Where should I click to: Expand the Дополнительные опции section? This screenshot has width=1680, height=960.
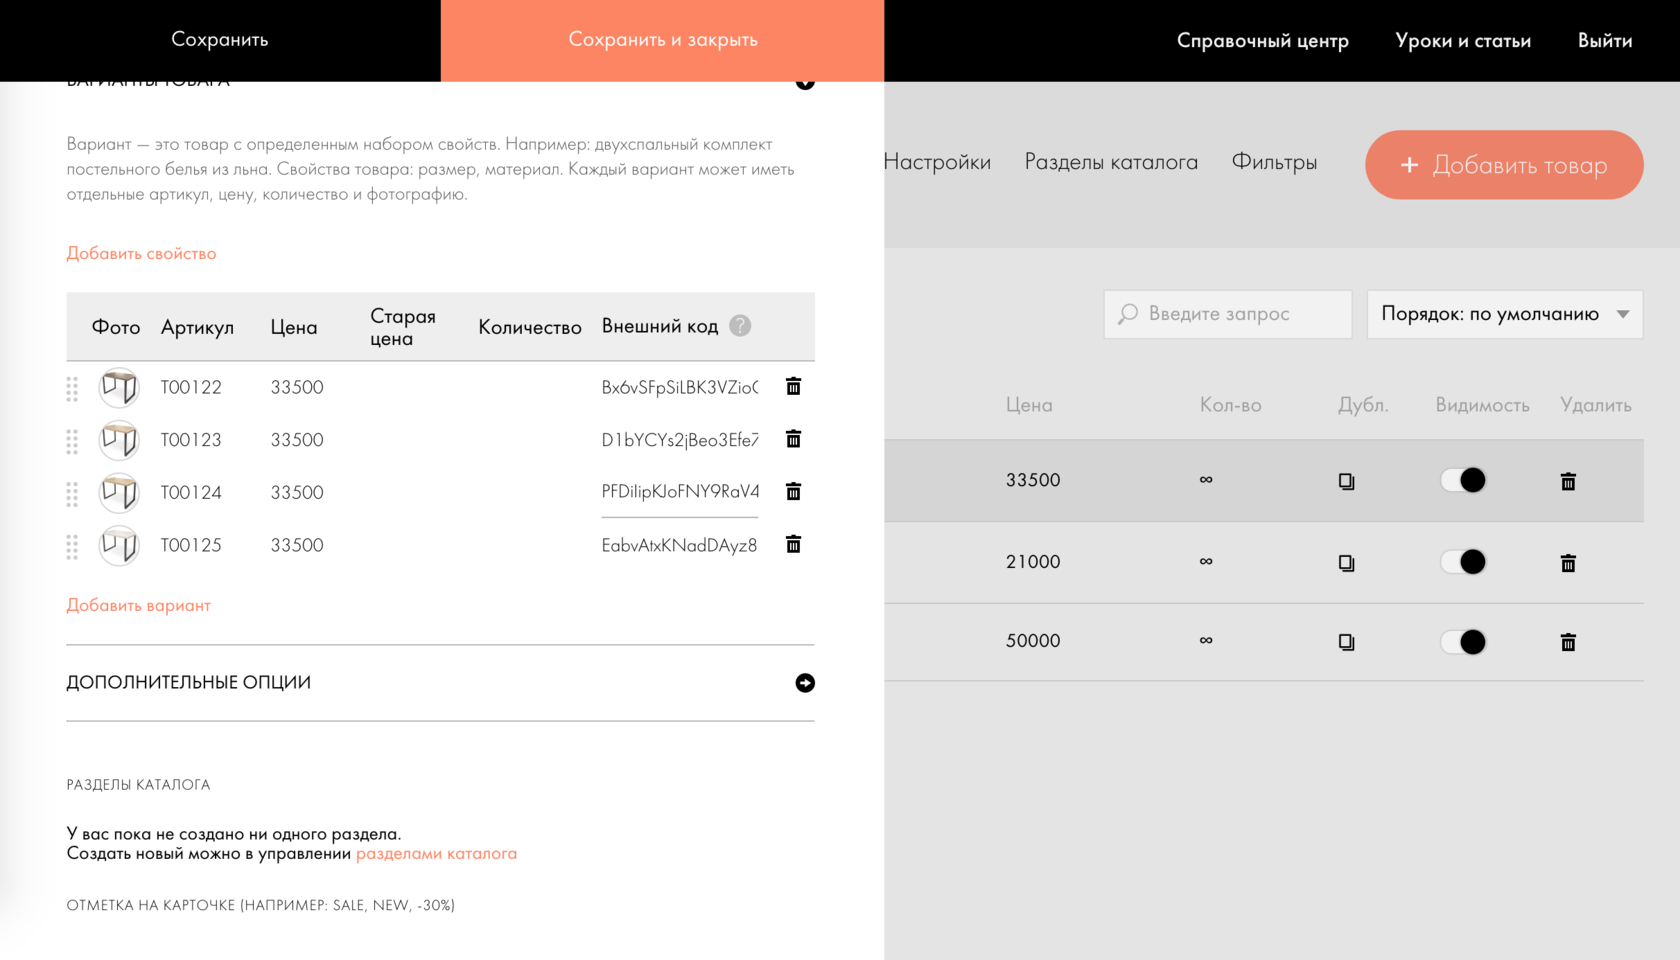[x=805, y=683]
